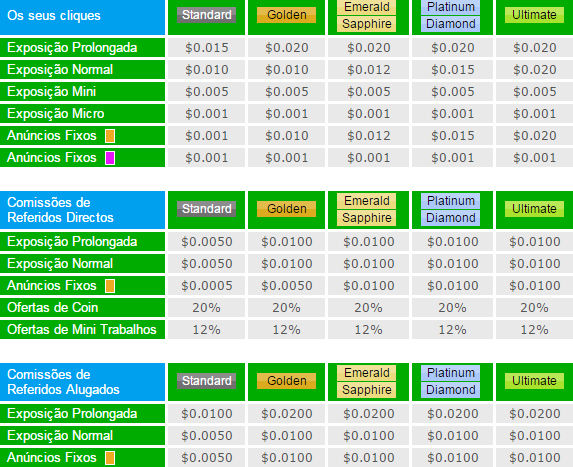Choose the Diamond badge in Os seus cliques header
The width and height of the screenshot is (573, 467).
click(x=451, y=24)
